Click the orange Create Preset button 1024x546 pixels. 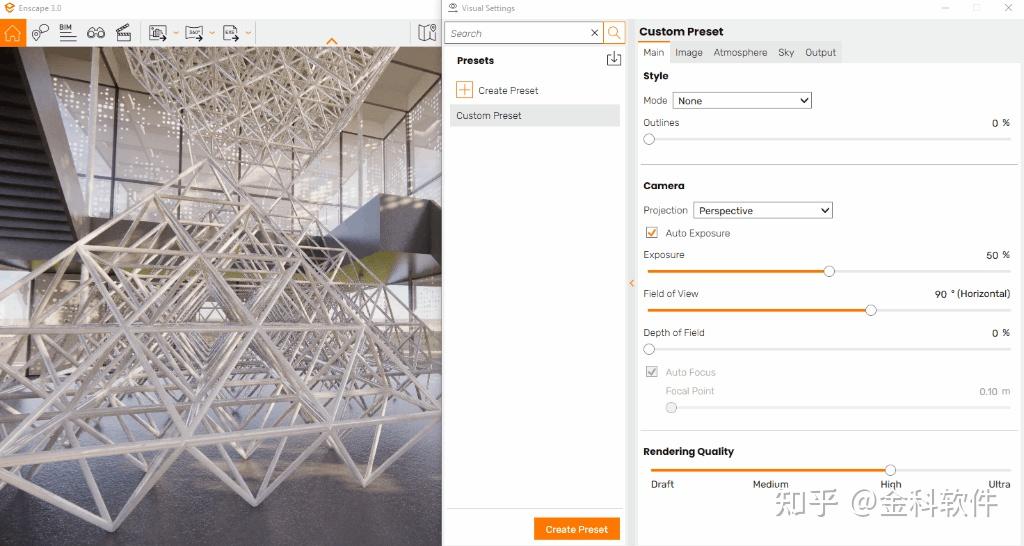pos(577,529)
